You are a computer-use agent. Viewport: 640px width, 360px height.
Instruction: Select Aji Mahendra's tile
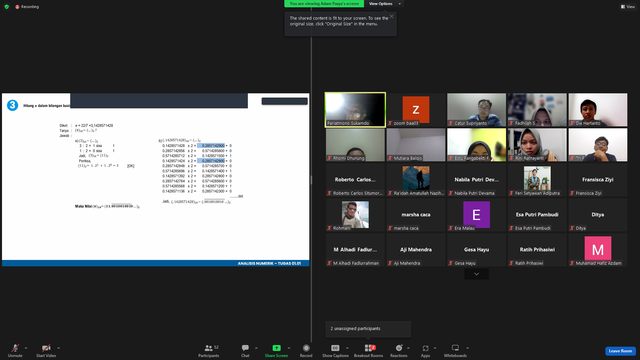coord(416,250)
